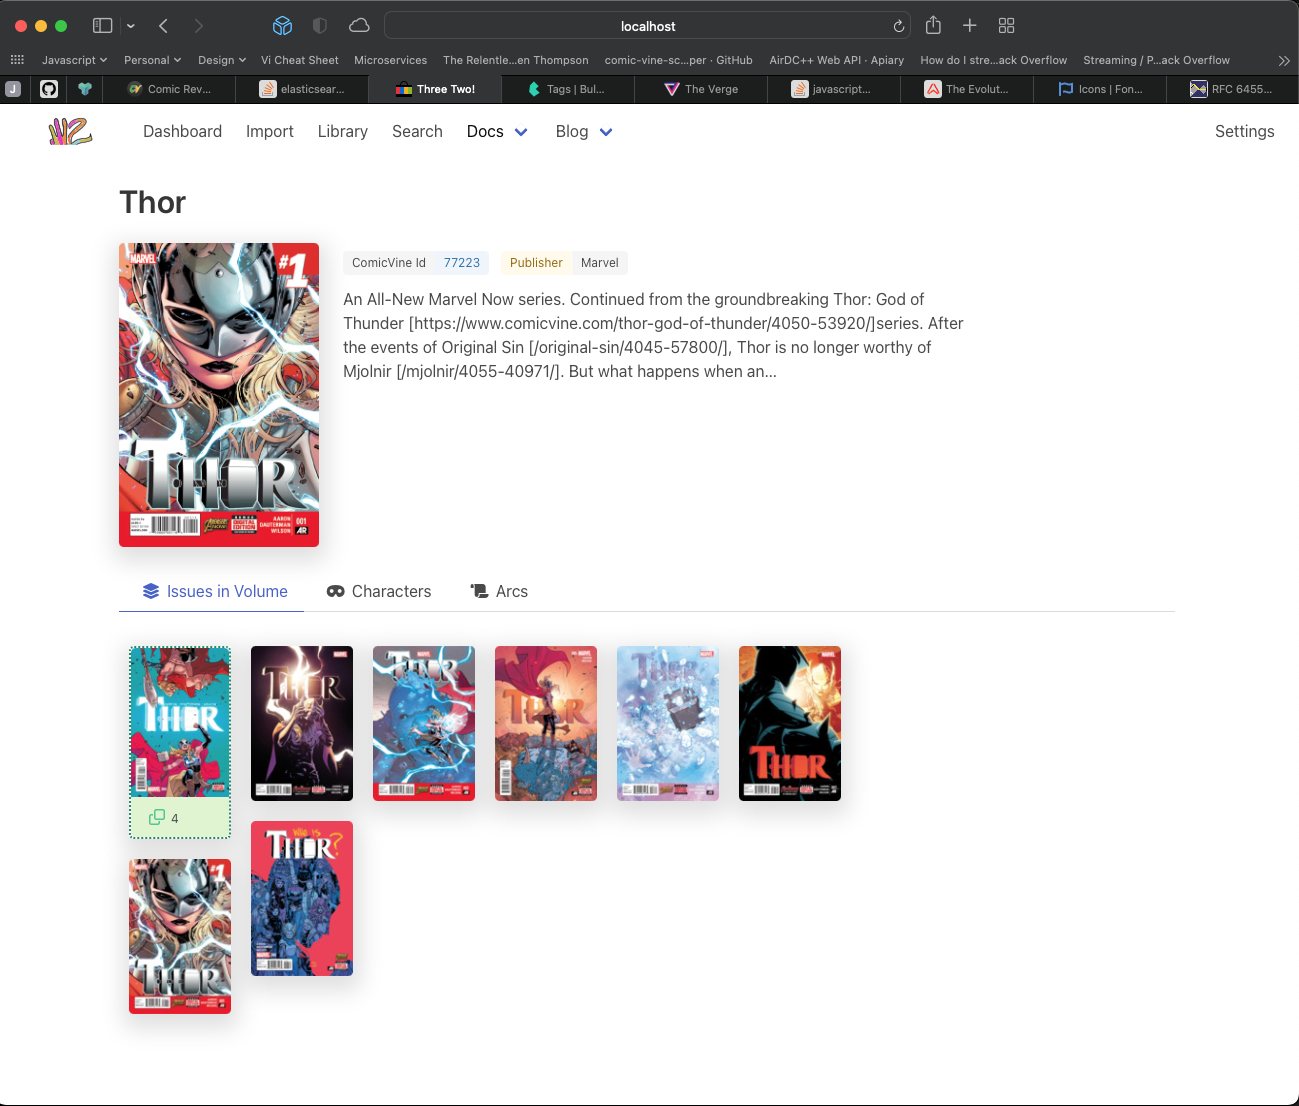Open the ComicVine Id 77223 link
This screenshot has height=1106, width=1299.
(x=461, y=263)
